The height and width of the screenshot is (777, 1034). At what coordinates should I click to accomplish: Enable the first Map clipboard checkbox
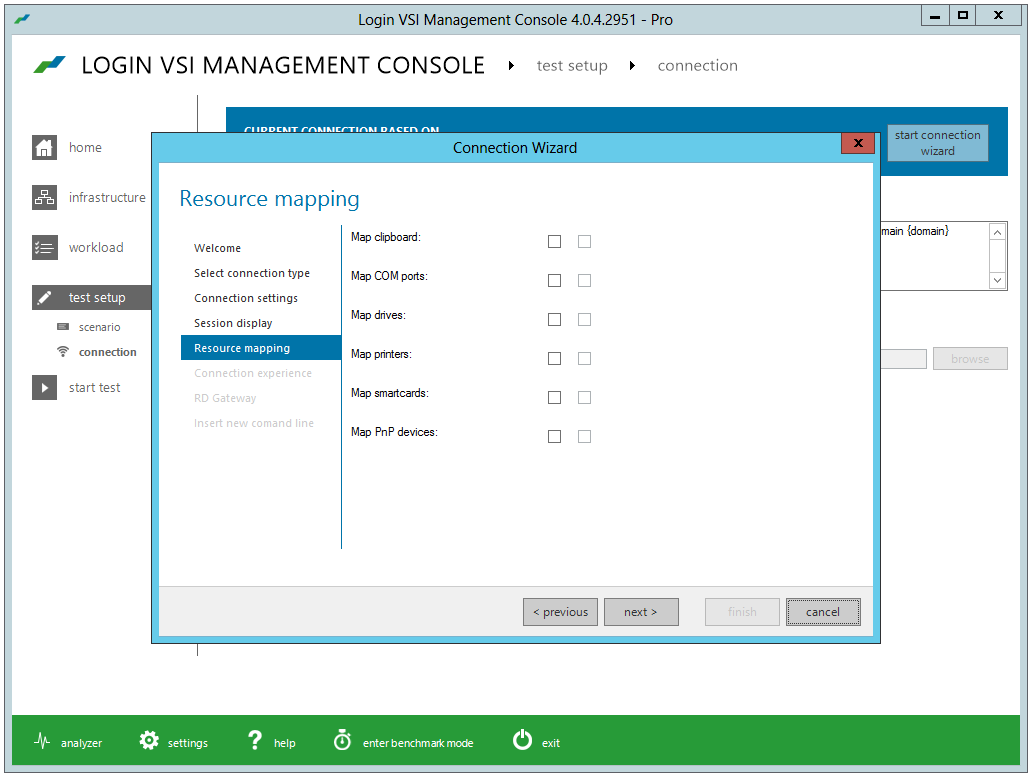coord(555,241)
